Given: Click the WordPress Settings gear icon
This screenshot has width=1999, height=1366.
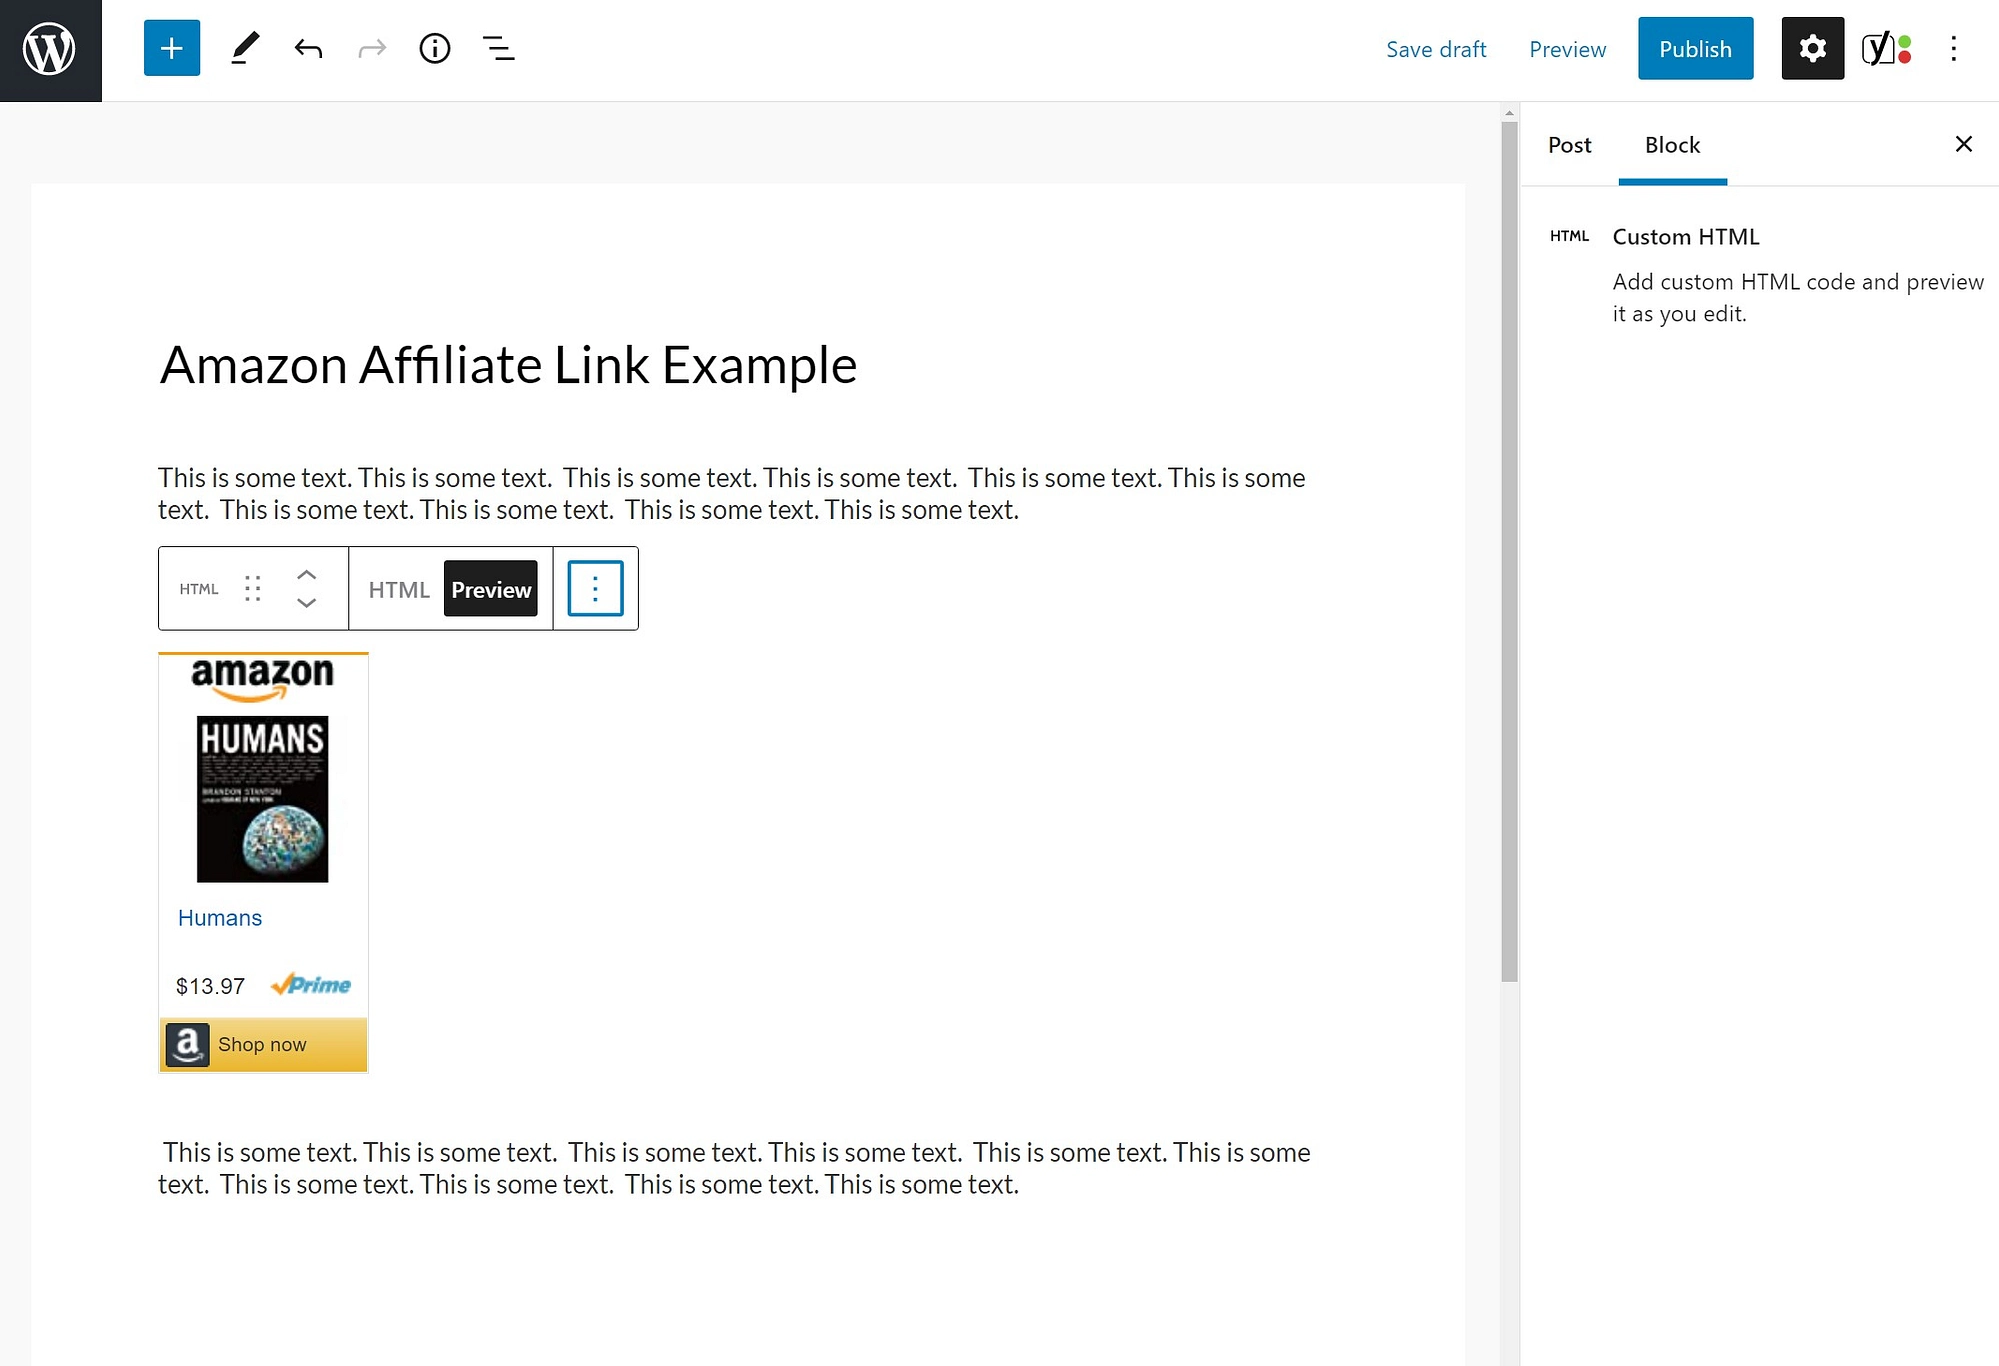Looking at the screenshot, I should coord(1812,47).
